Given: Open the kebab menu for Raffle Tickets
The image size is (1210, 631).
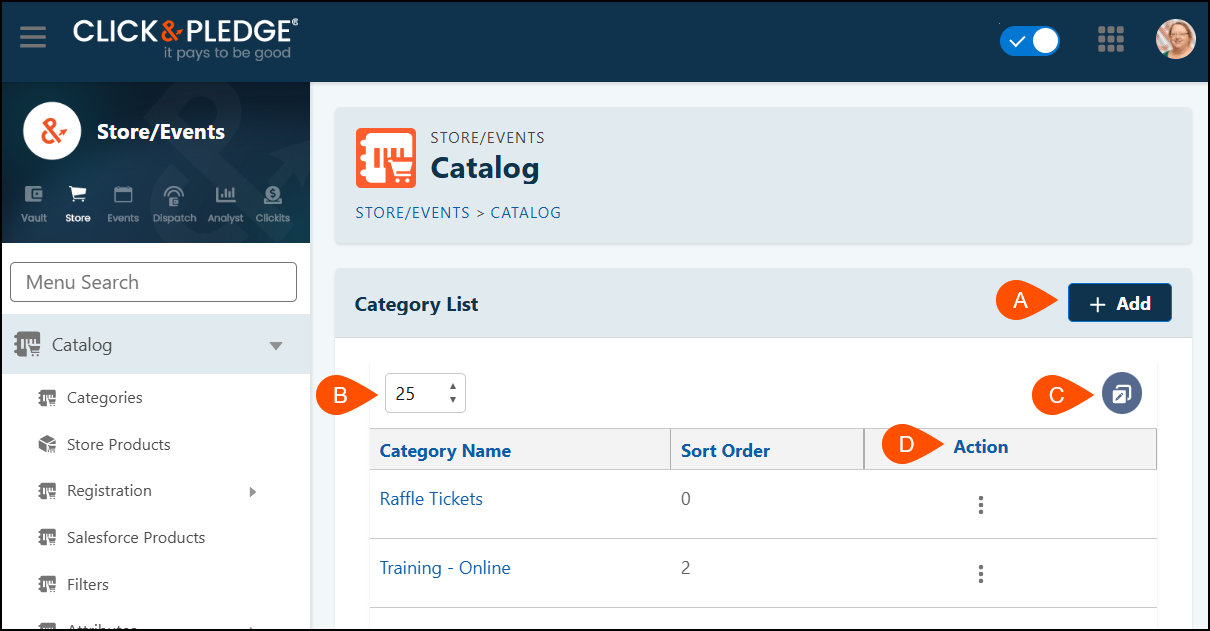Looking at the screenshot, I should tap(981, 505).
